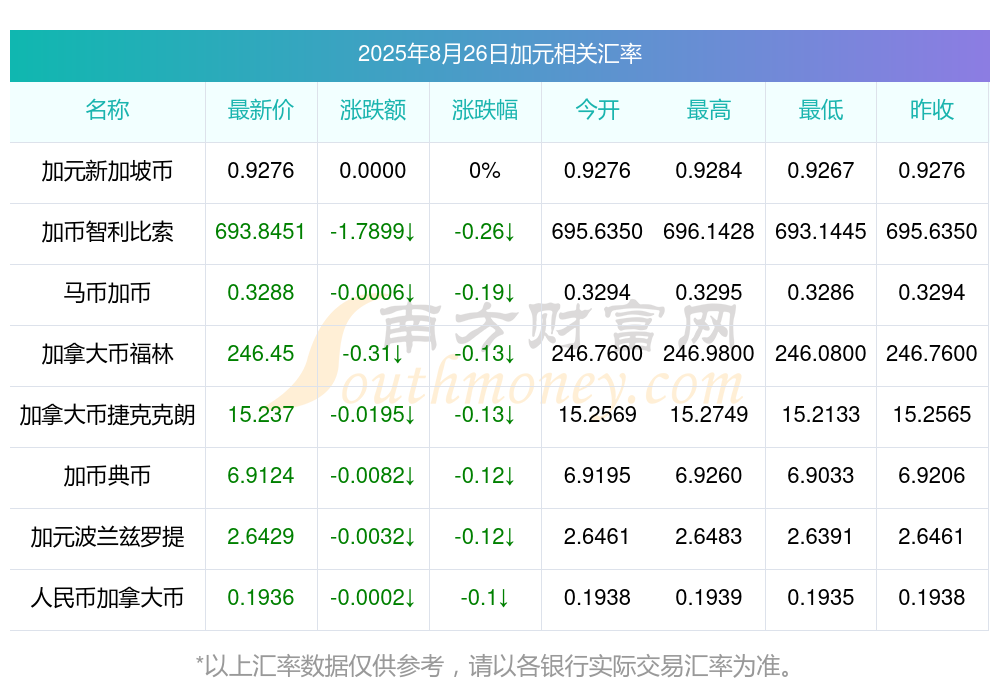Select the 加币智利比索 row name
Screen dimensions: 1000x698
[107, 232]
